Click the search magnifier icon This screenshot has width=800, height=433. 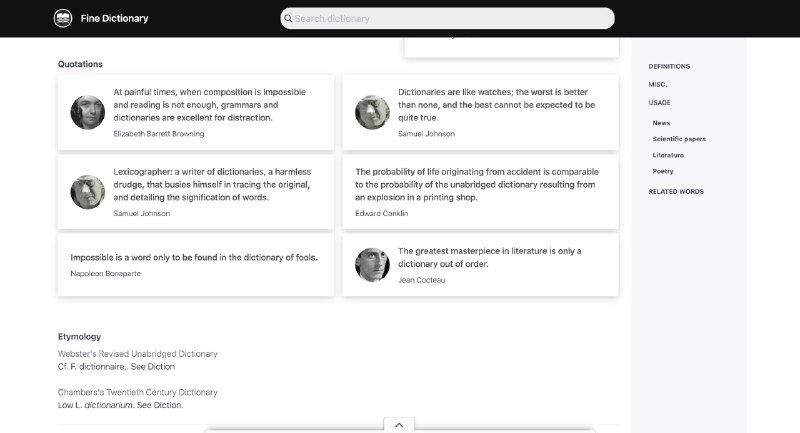tap(288, 18)
